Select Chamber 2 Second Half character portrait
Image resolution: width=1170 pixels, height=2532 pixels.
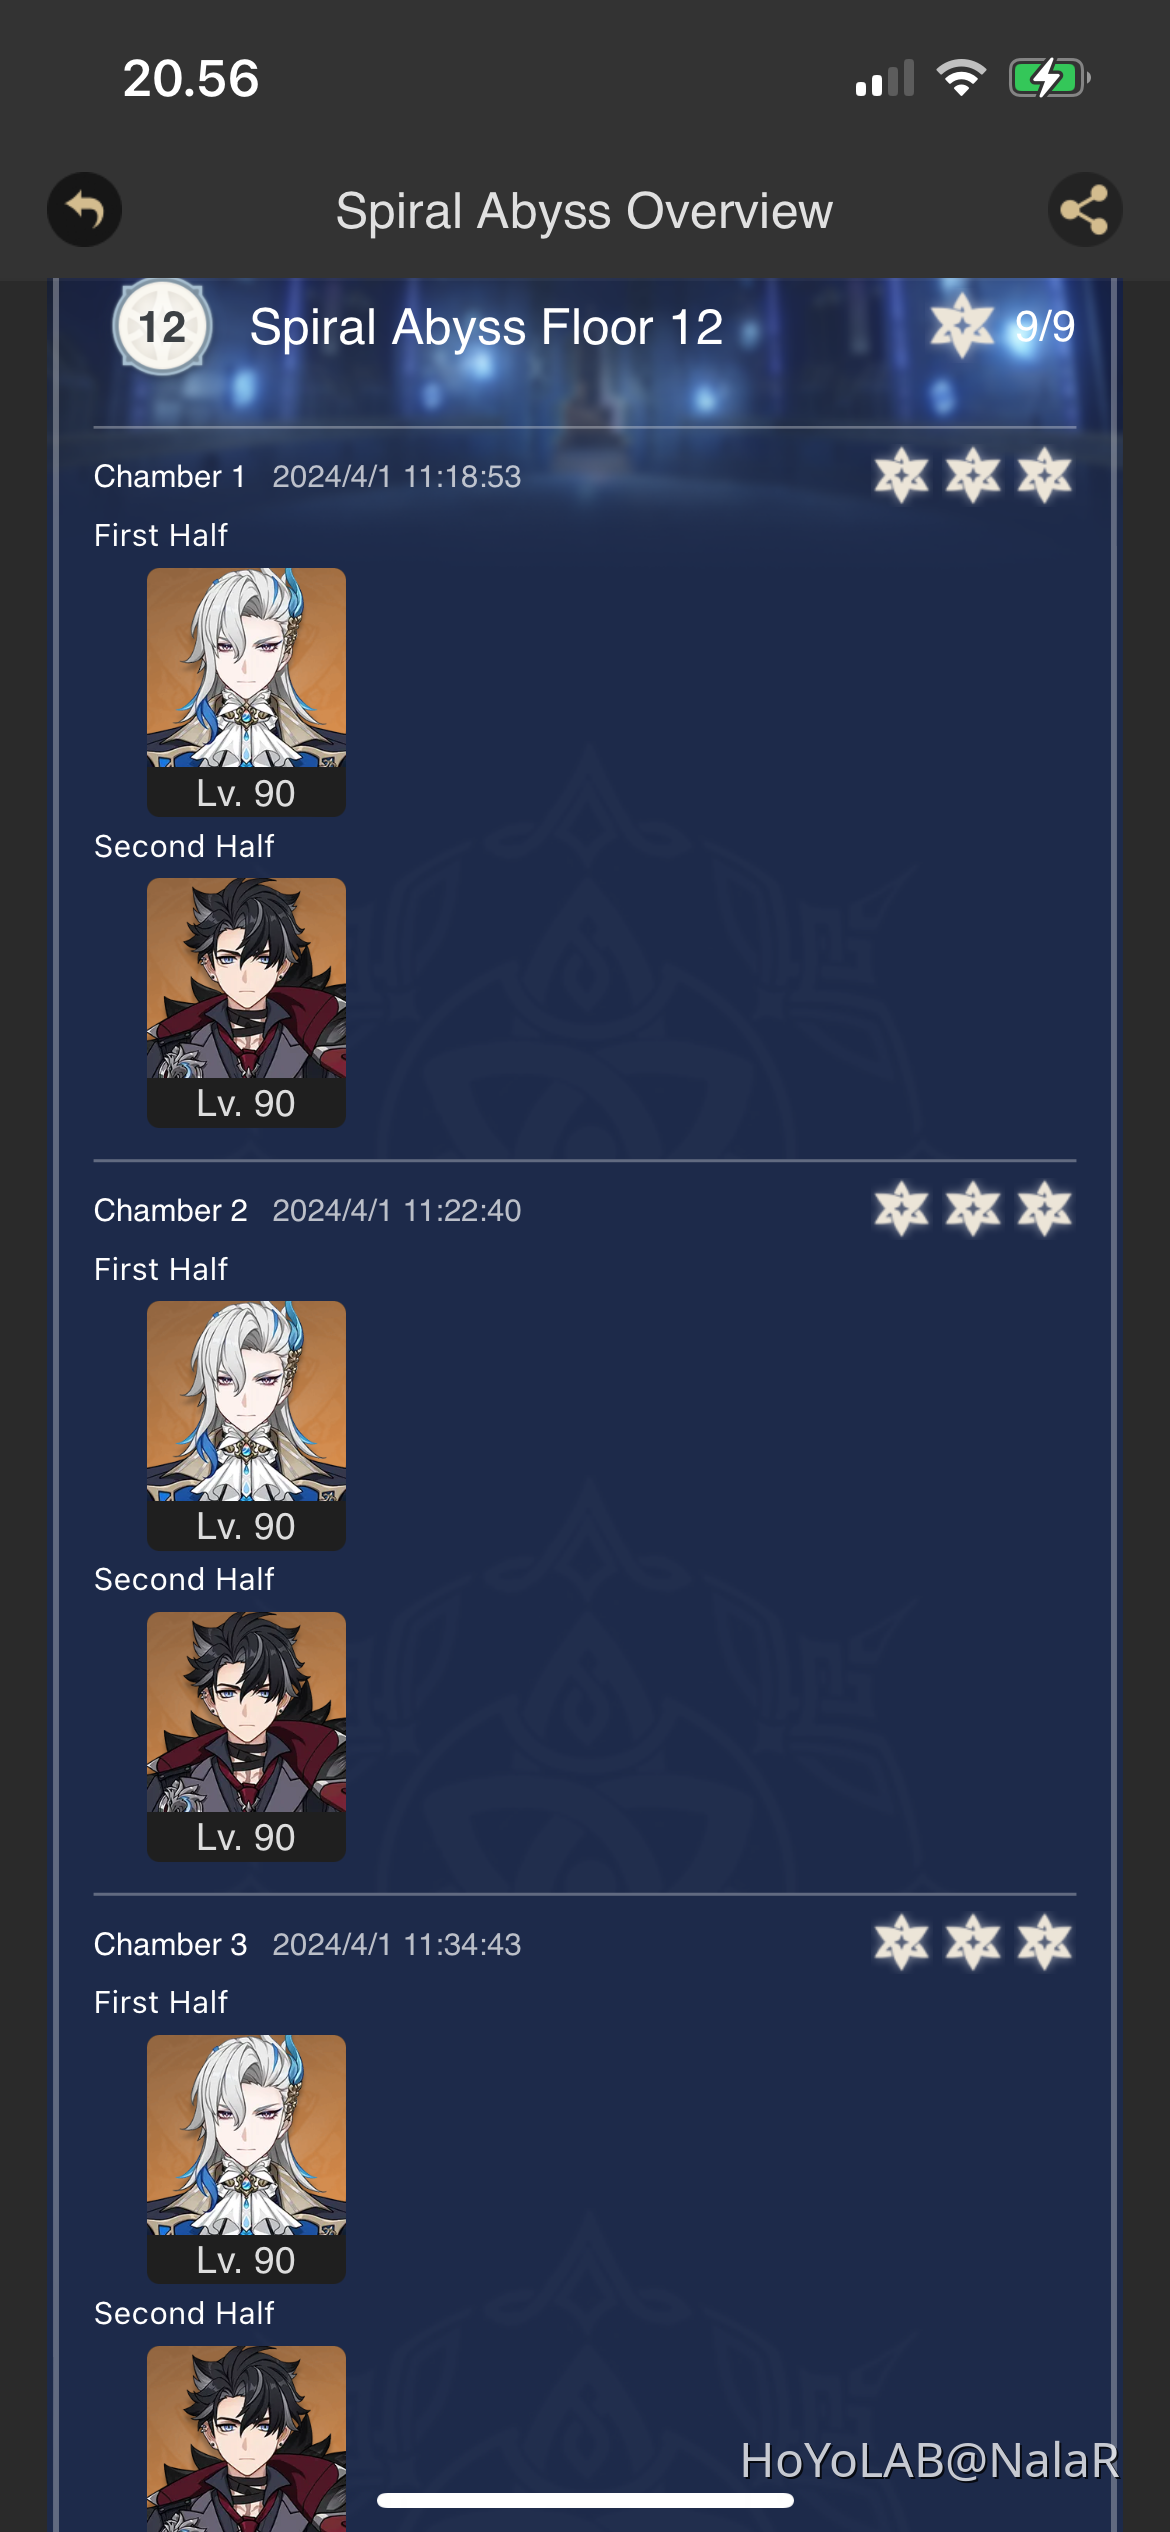pyautogui.click(x=246, y=1737)
